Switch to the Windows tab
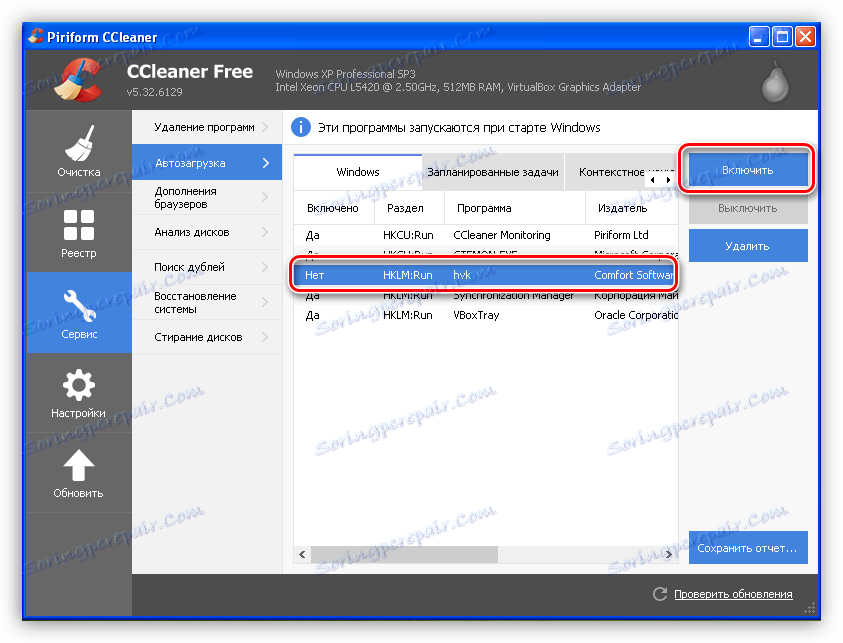 358,172
